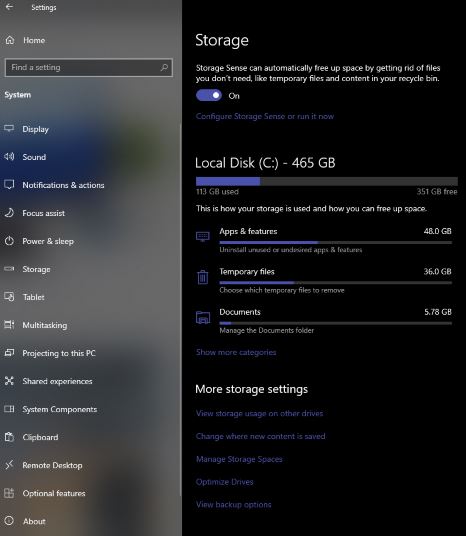Select the System Components icon
Image resolution: width=466 pixels, height=536 pixels.
click(9, 409)
